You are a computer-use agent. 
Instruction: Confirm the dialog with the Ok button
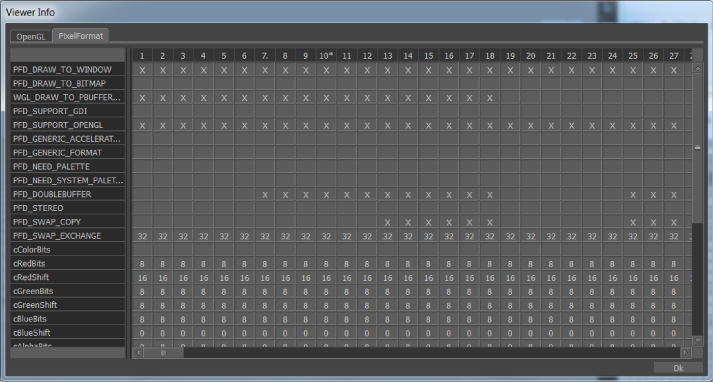pyautogui.click(x=678, y=368)
